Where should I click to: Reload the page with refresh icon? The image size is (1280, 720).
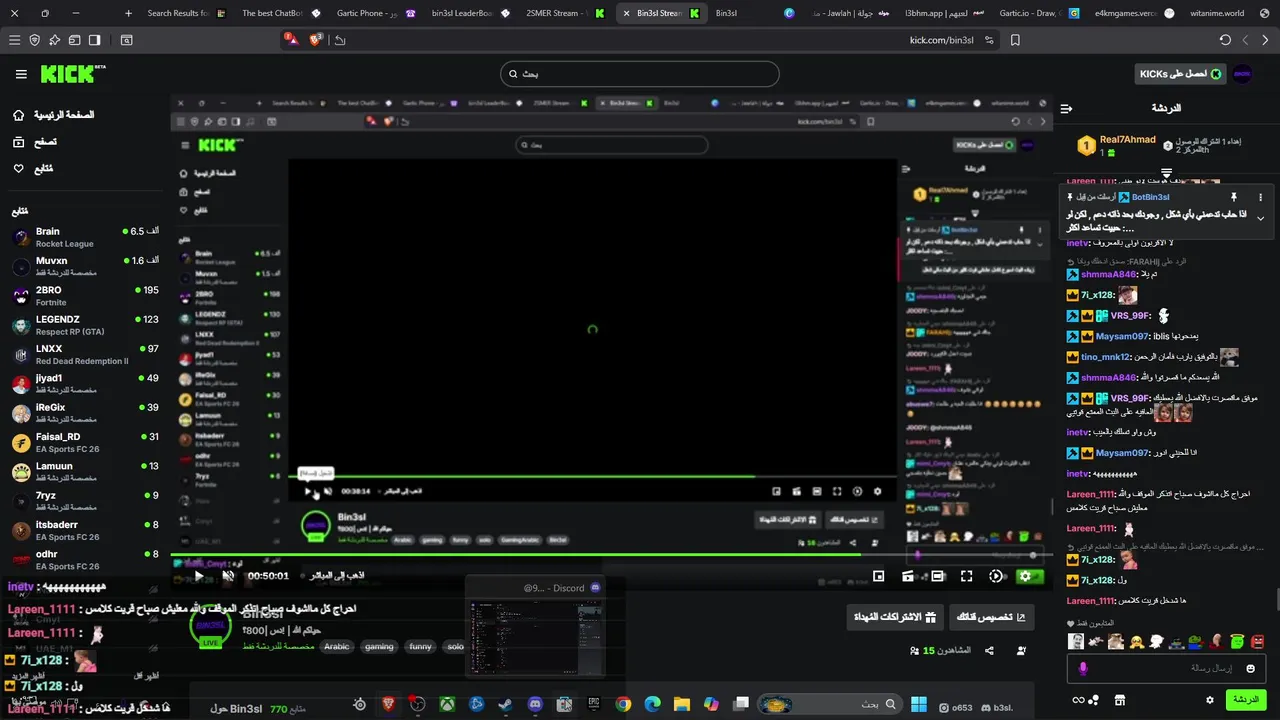pos(1225,40)
